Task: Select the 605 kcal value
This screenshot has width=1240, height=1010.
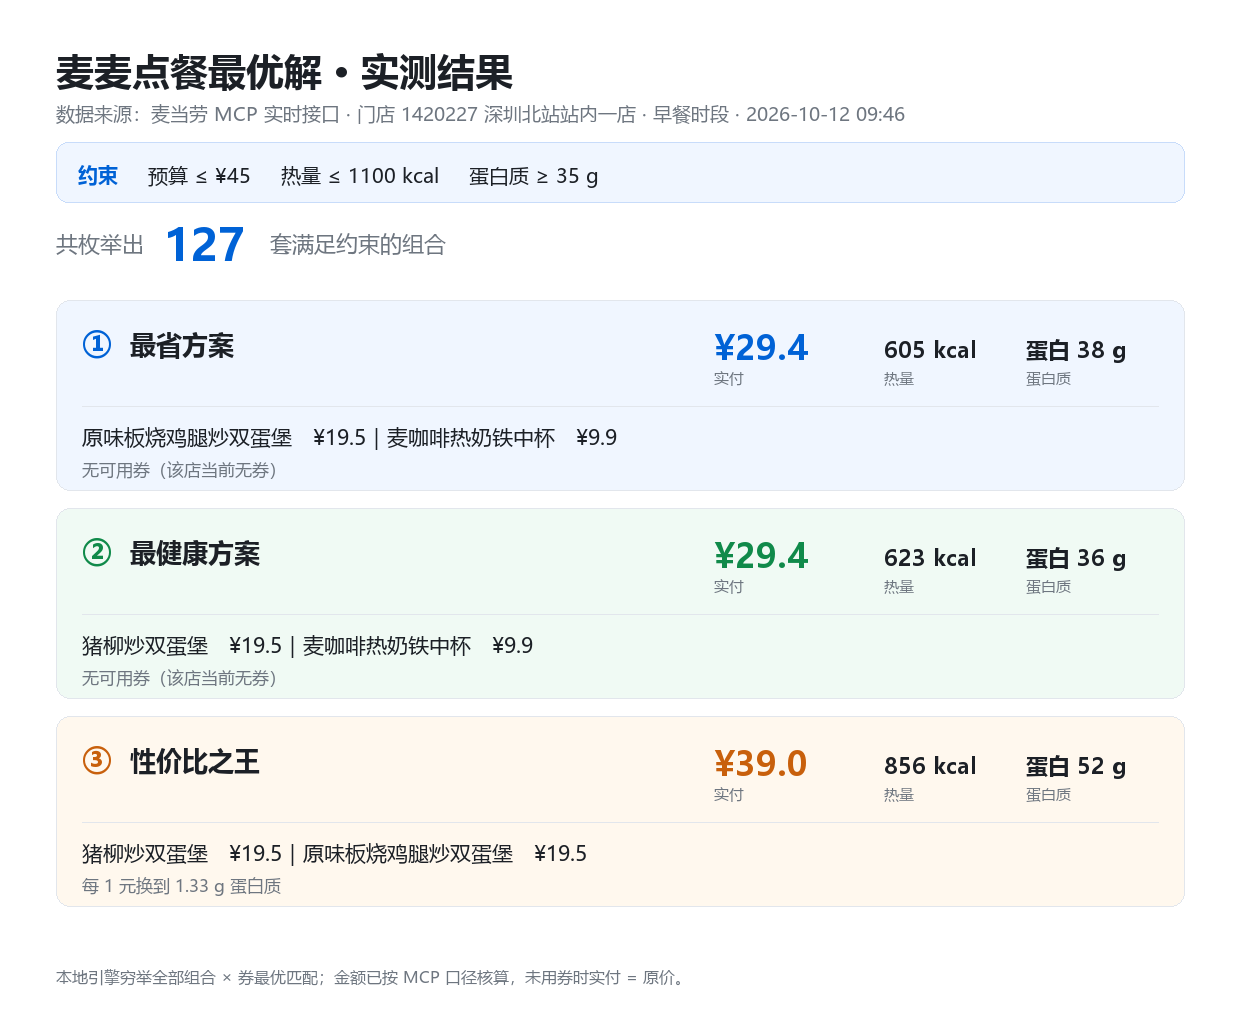Action: pyautogui.click(x=930, y=350)
